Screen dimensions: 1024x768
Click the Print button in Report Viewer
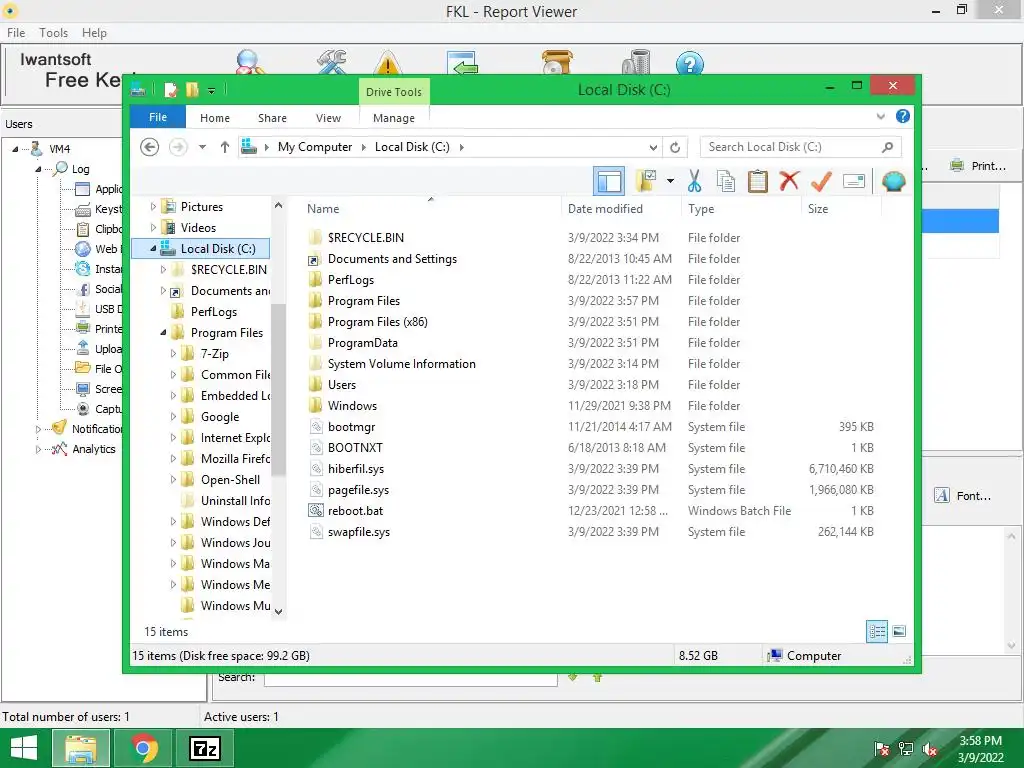(x=978, y=166)
